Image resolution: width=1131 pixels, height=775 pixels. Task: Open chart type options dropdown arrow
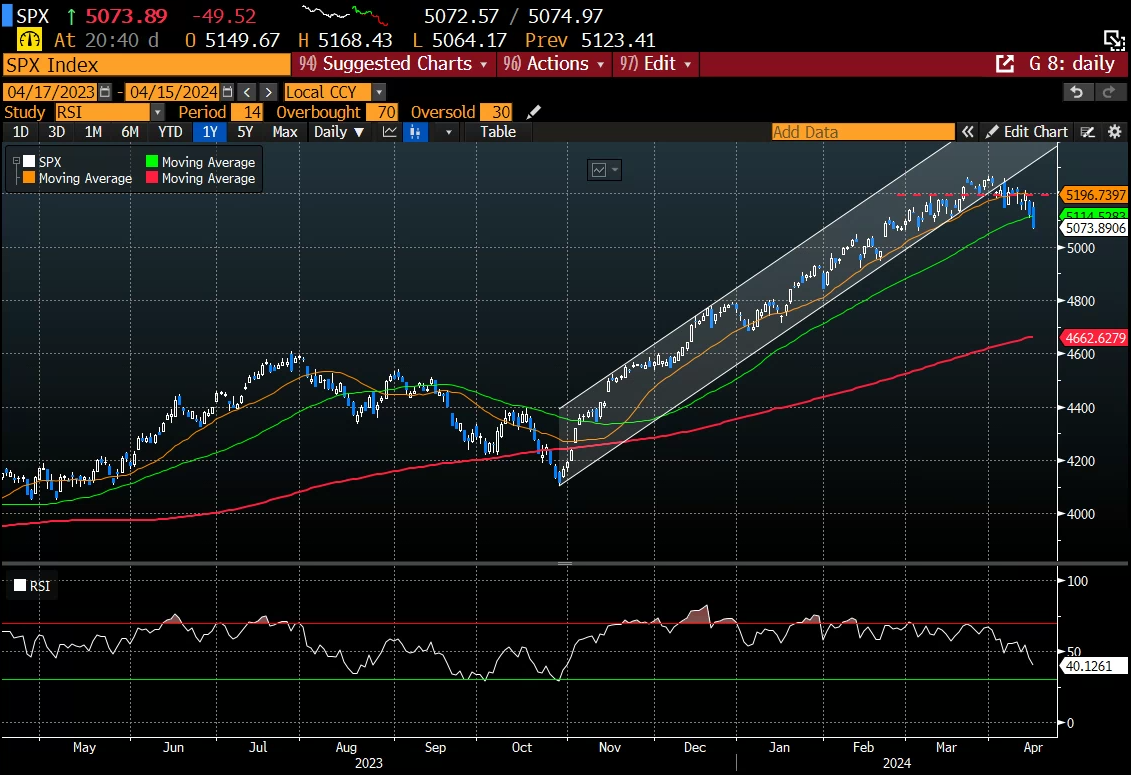tap(449, 132)
